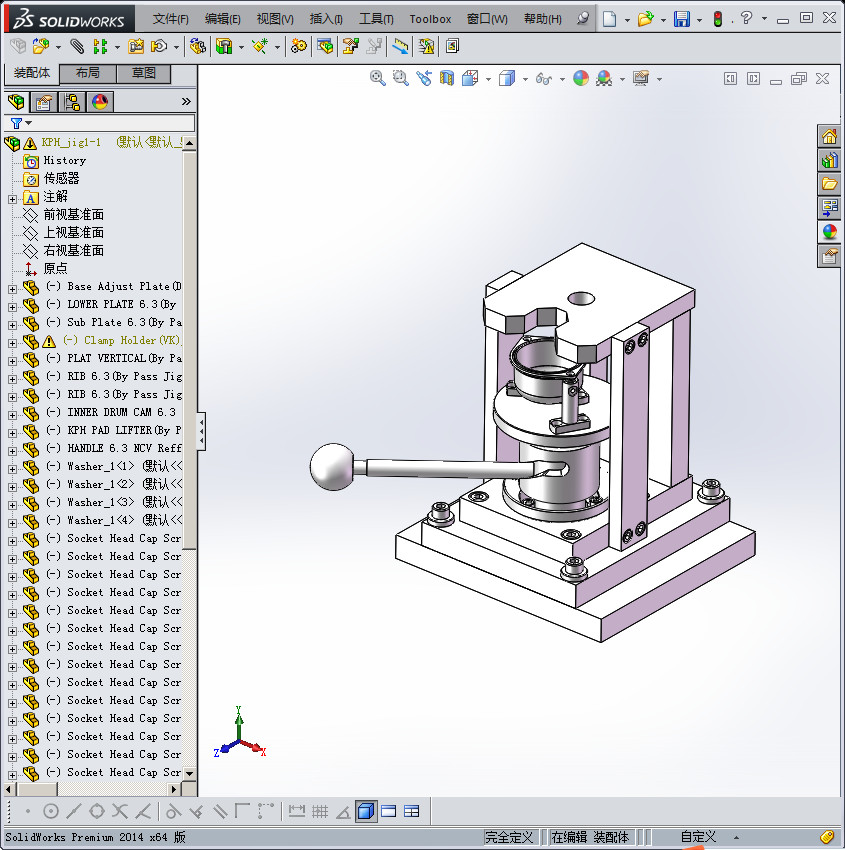Image resolution: width=845 pixels, height=850 pixels.
Task: Click the Reference Geometry icon
Action: pyautogui.click(x=260, y=47)
